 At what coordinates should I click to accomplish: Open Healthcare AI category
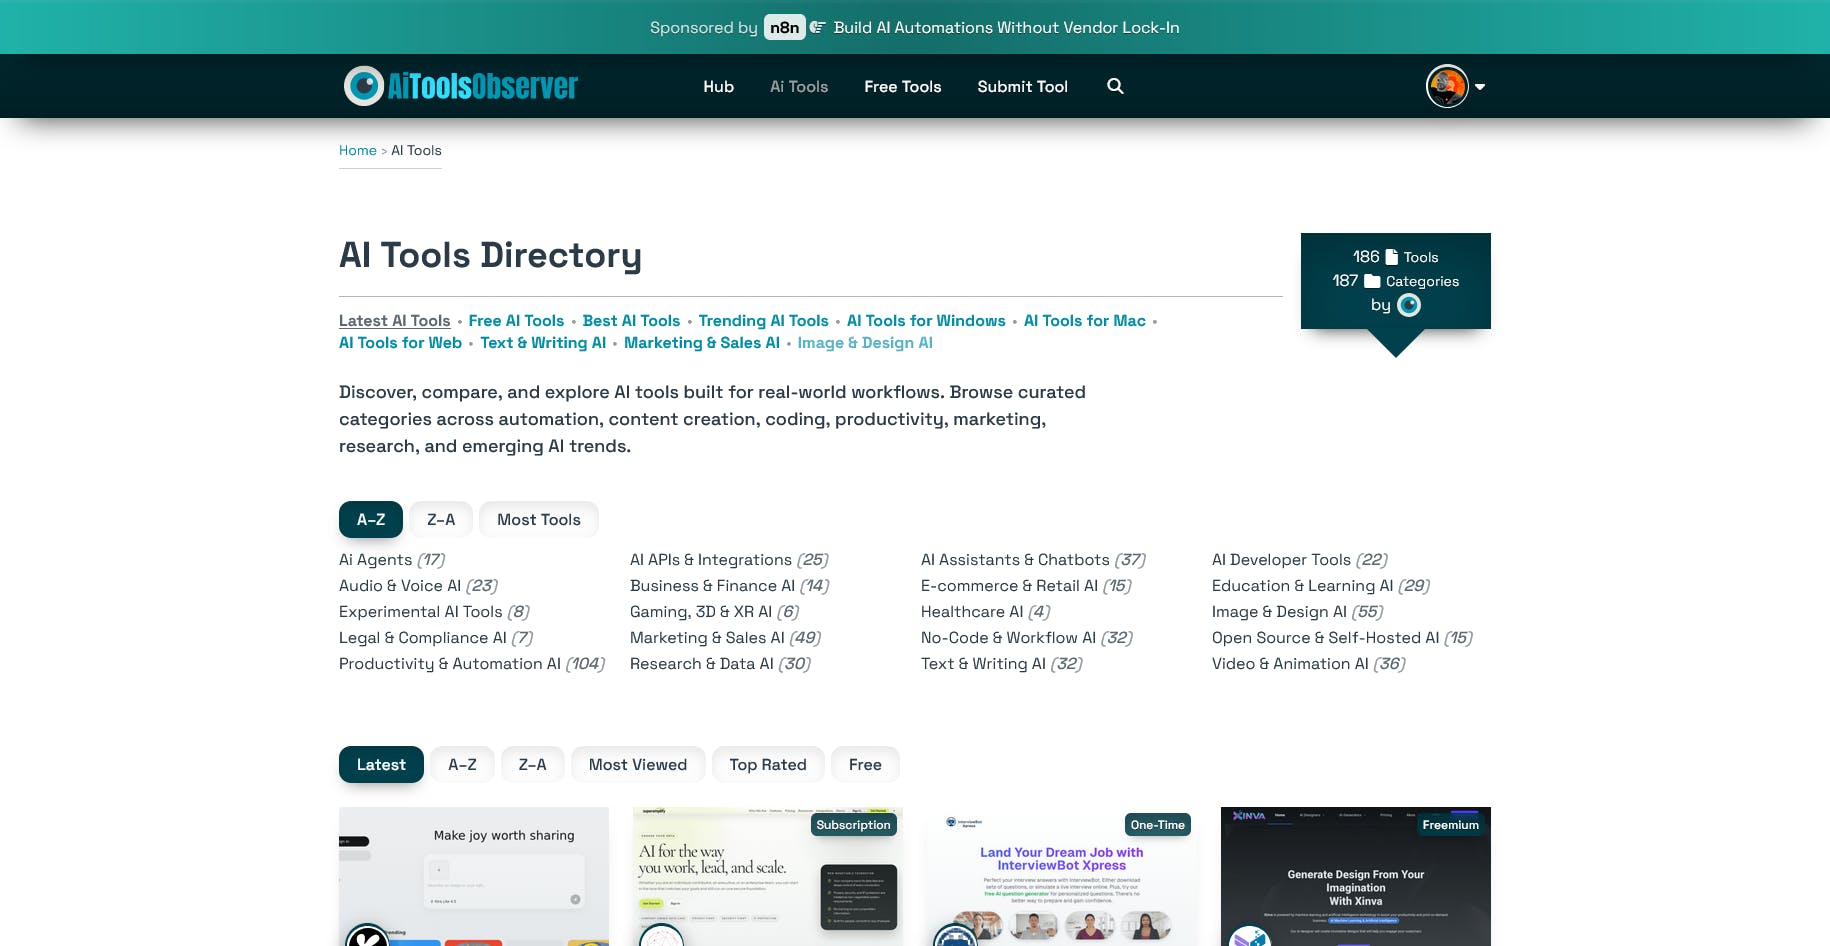(x=985, y=612)
